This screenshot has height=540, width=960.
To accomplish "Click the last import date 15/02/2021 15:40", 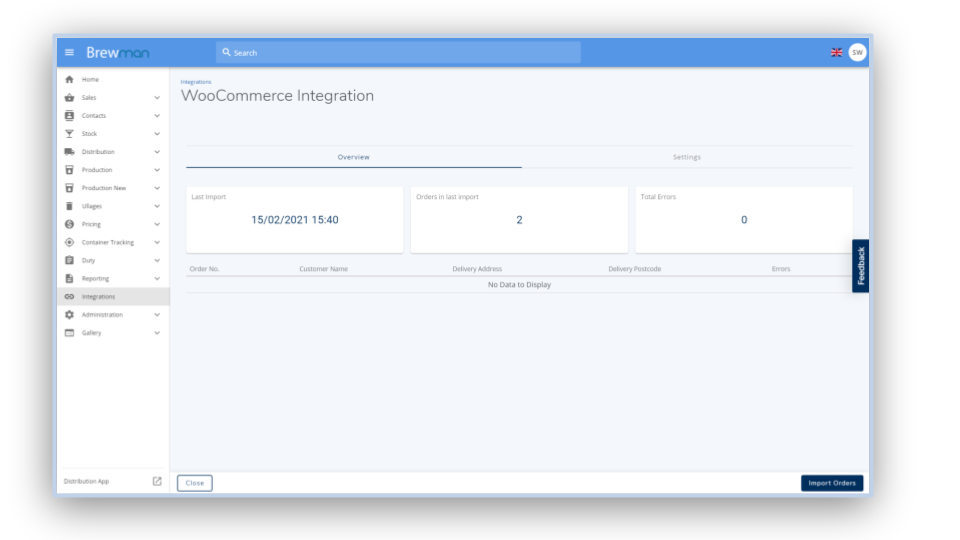I will [294, 220].
